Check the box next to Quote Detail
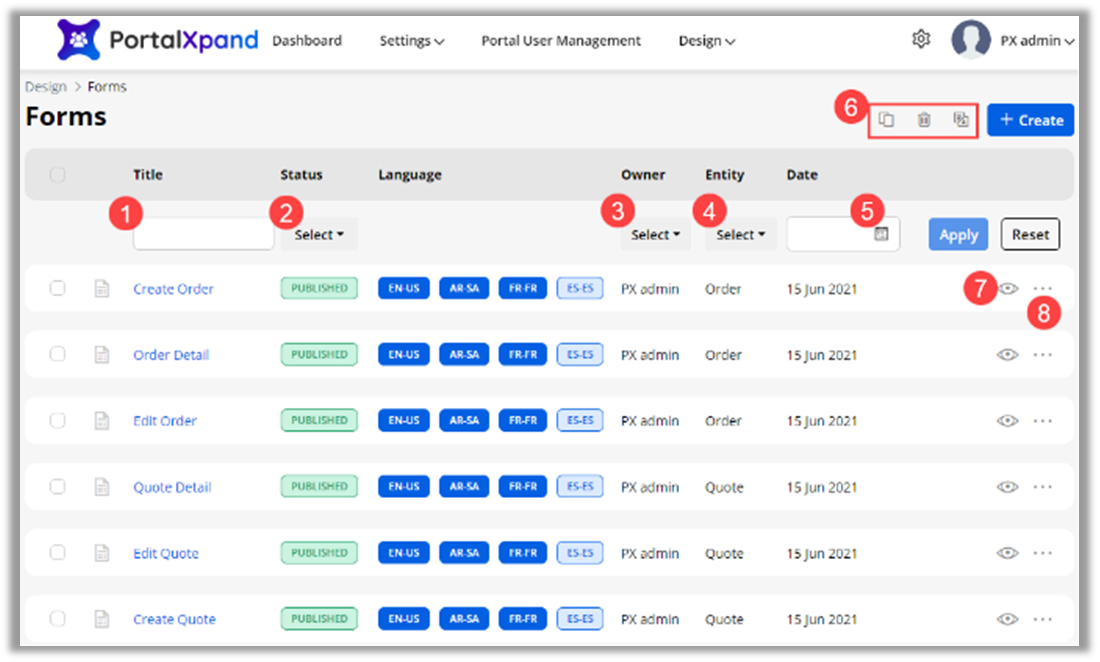Viewport: 1100px width, 662px height. 58,487
